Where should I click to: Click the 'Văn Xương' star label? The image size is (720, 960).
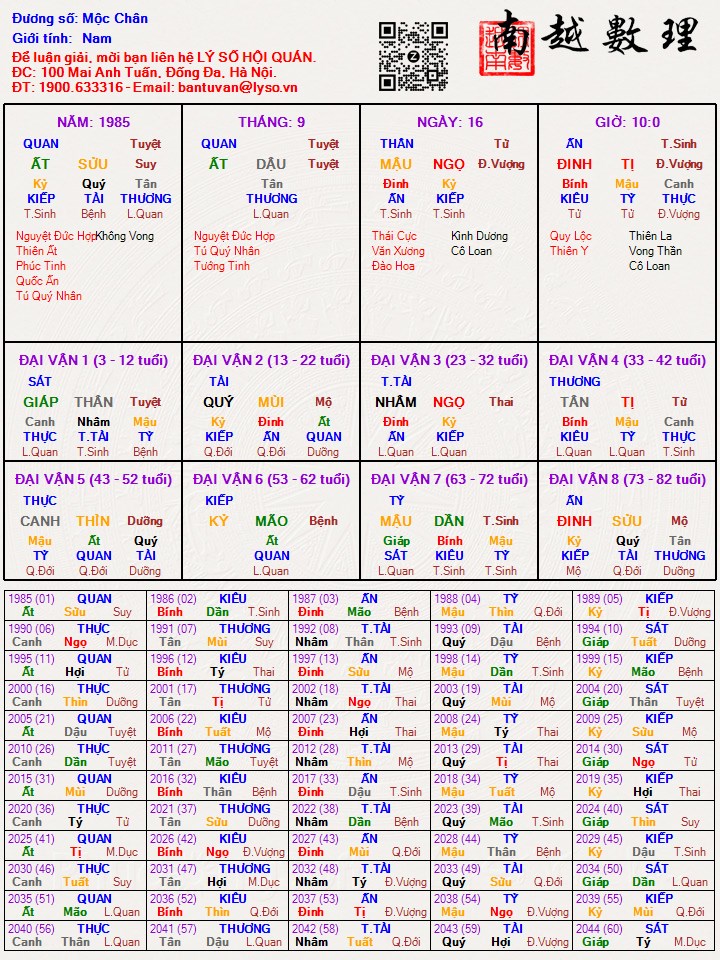398,251
